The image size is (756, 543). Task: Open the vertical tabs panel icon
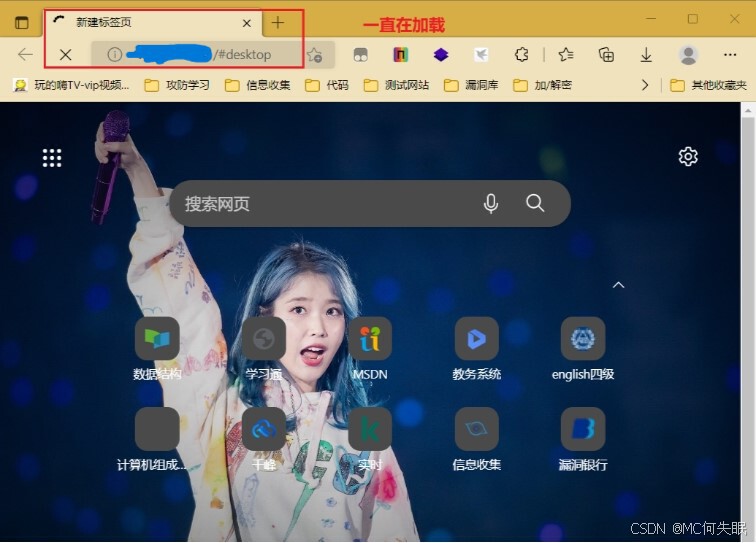tap(21, 23)
